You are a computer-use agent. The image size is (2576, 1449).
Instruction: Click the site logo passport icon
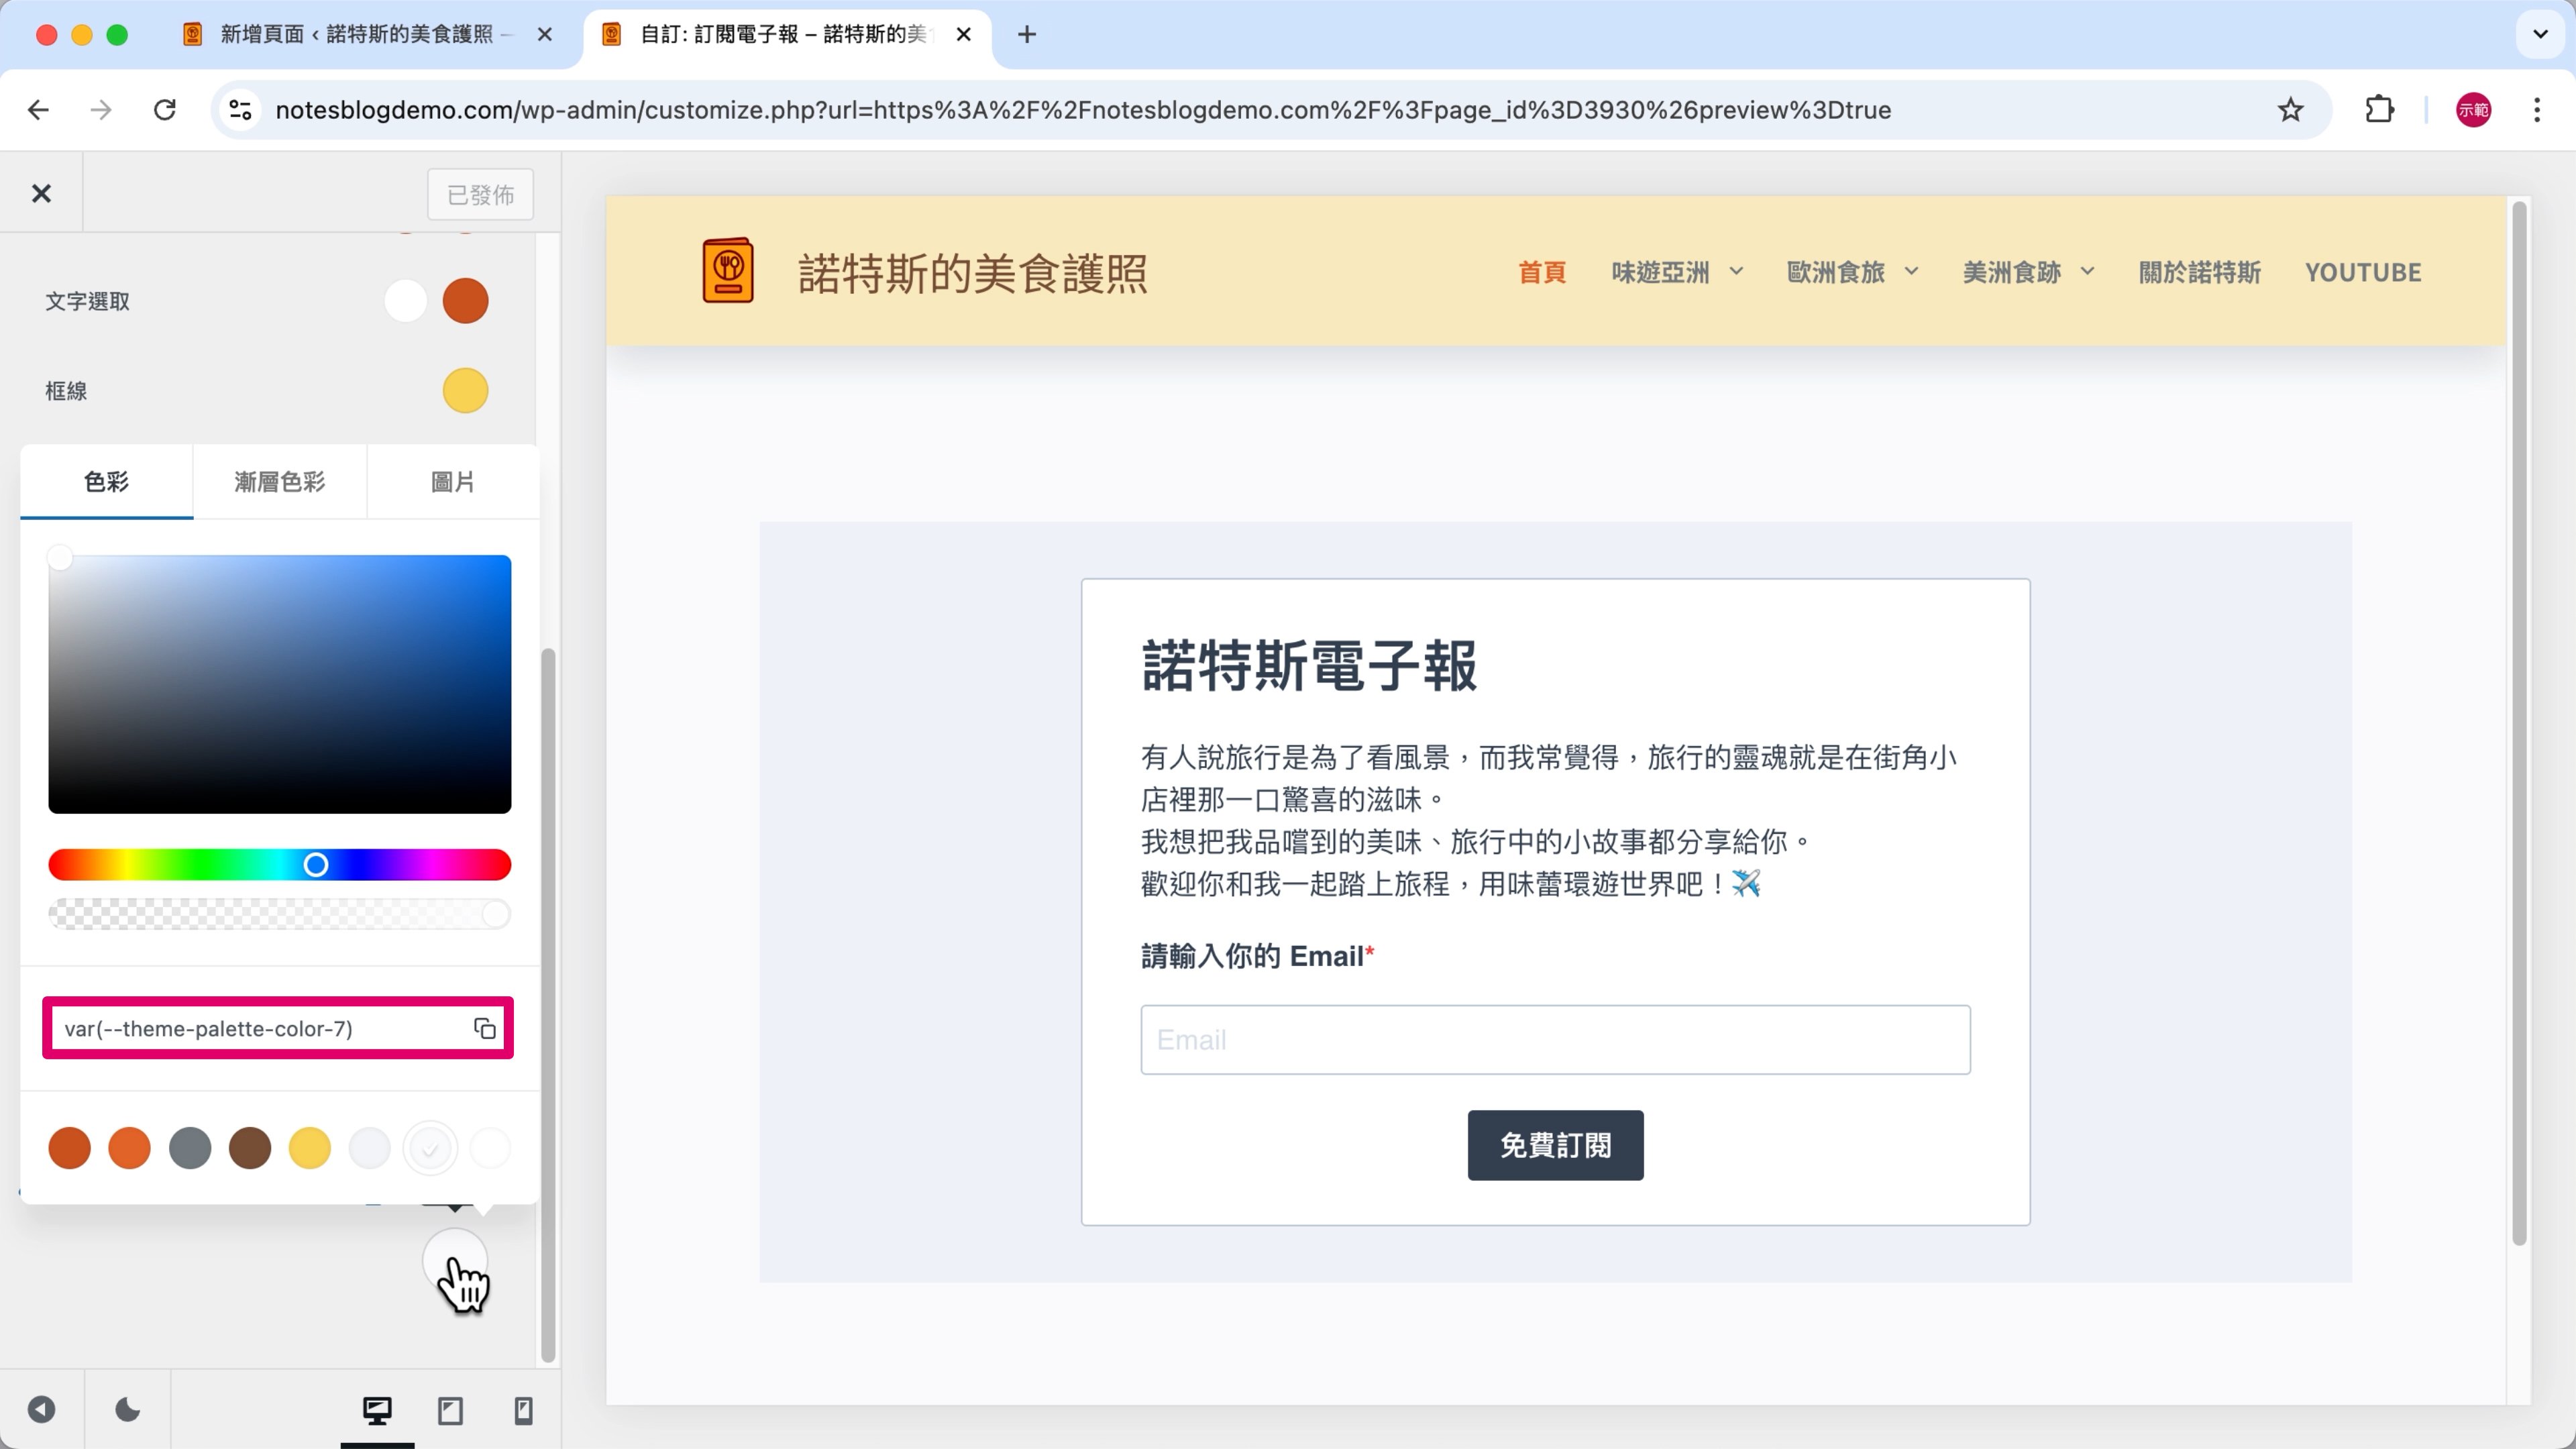tap(727, 271)
